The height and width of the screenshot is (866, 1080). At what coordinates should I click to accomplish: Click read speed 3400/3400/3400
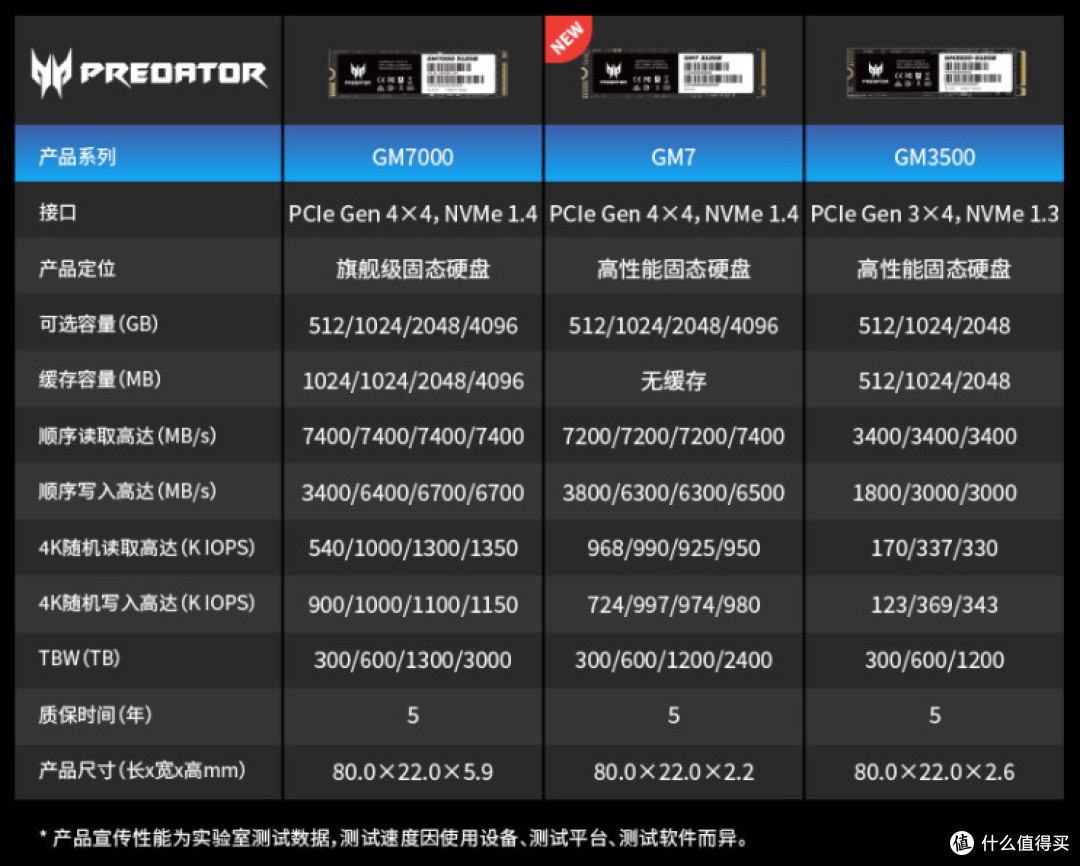click(934, 436)
